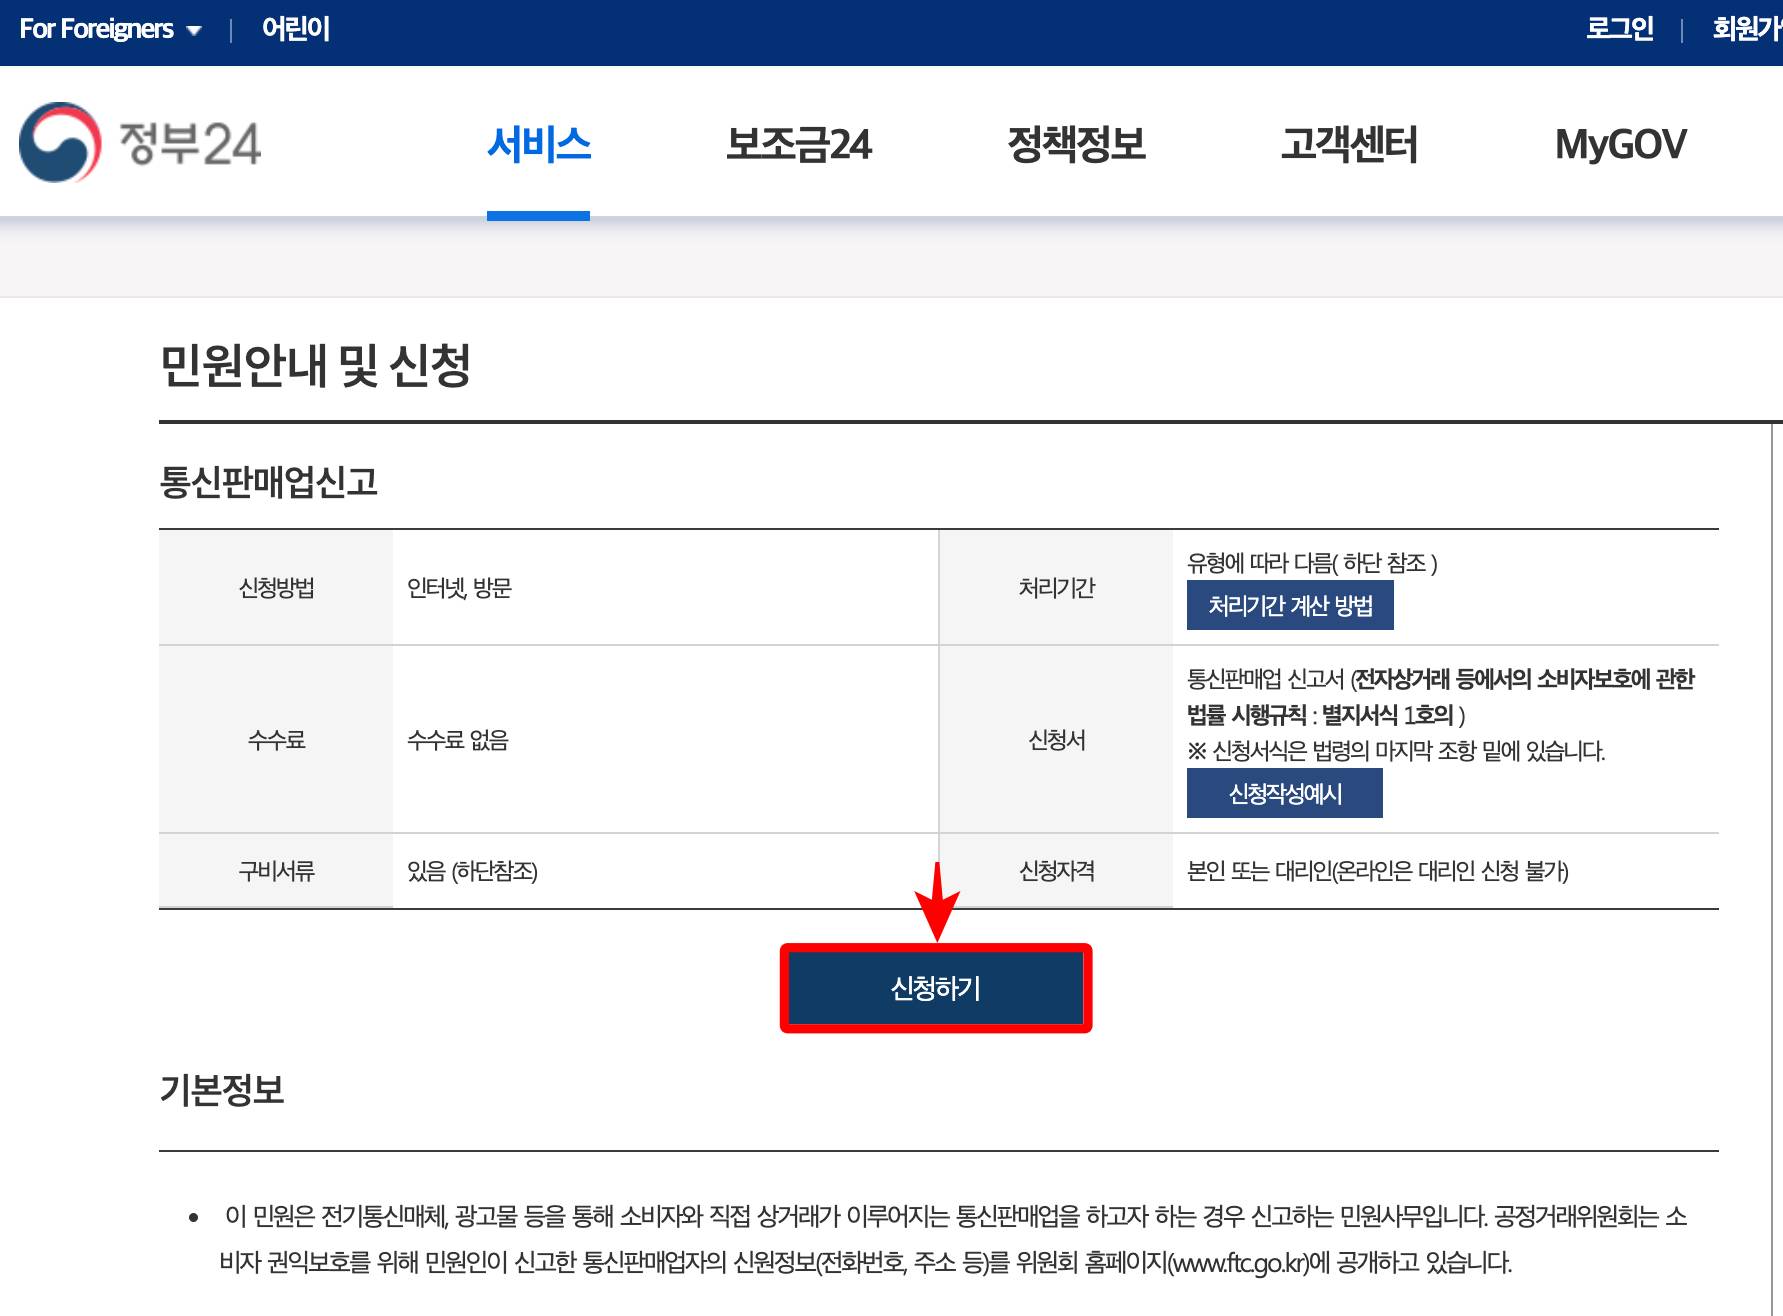This screenshot has width=1783, height=1316.
Task: View the 신청작성예시 example
Action: 1284,793
